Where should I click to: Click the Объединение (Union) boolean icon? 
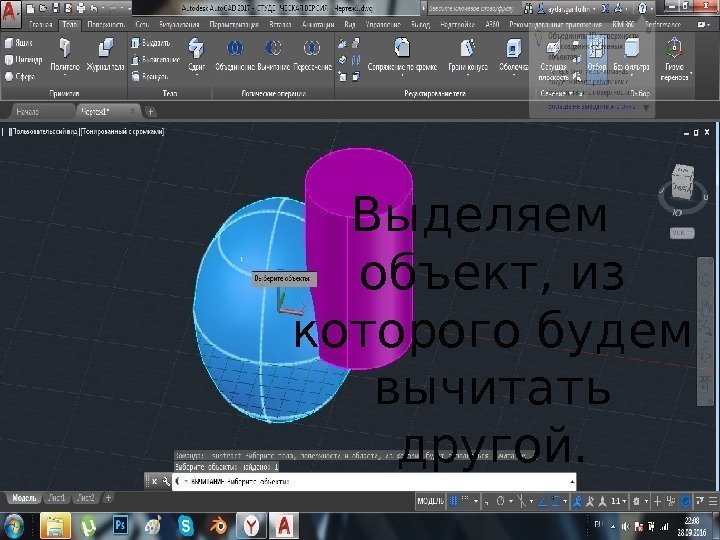tap(235, 48)
